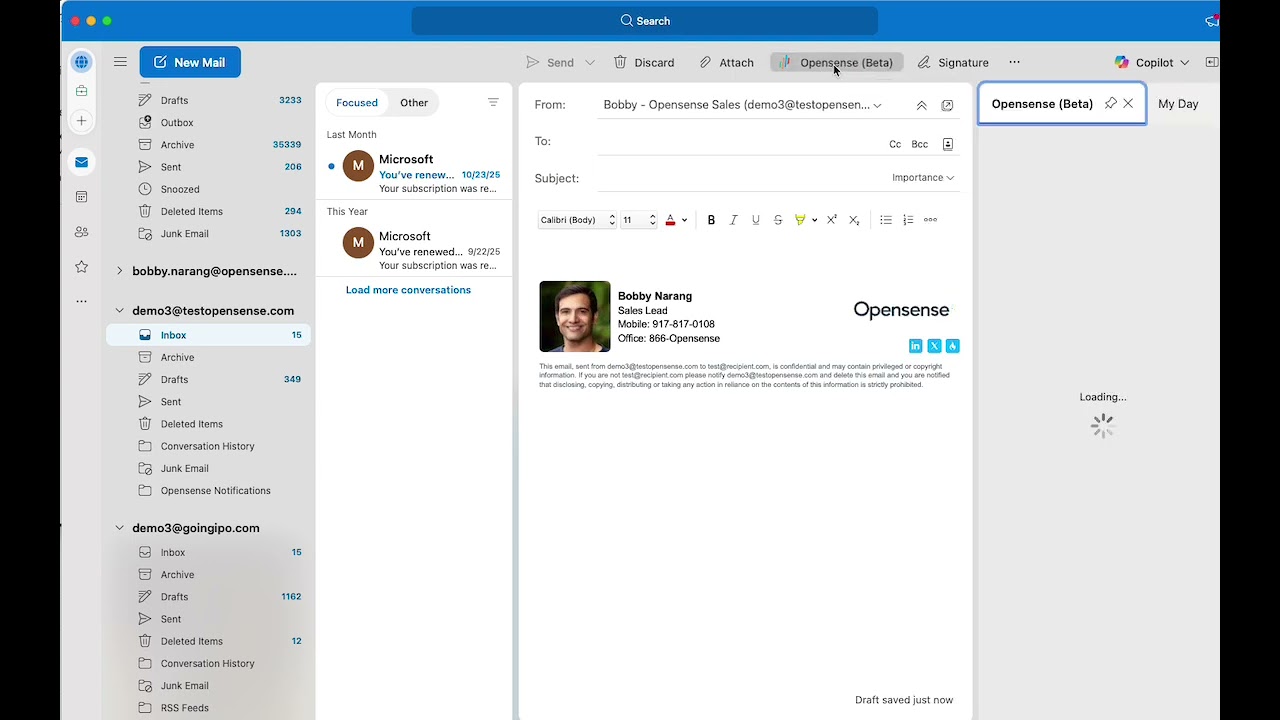Open the Opensense Notifications folder
Screen dimensions: 1280x720
[208, 491]
